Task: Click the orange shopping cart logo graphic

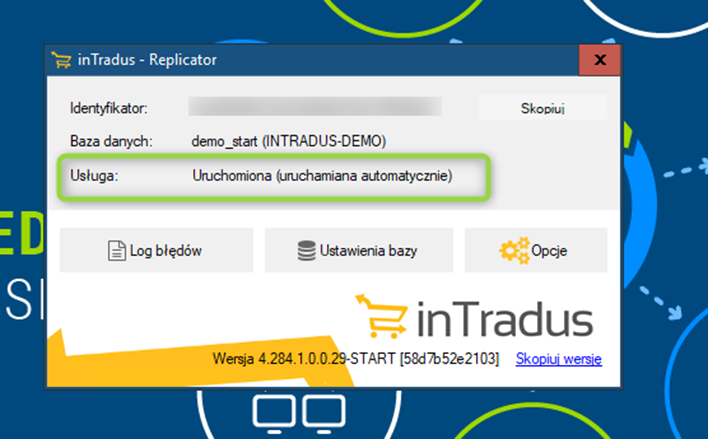Action: (x=384, y=317)
